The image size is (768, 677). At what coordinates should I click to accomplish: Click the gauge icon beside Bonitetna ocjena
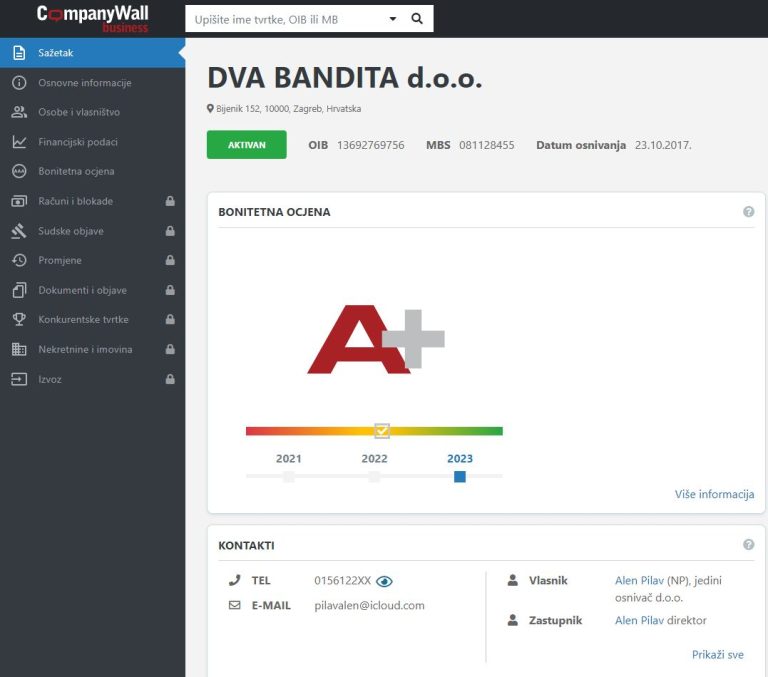coord(19,171)
